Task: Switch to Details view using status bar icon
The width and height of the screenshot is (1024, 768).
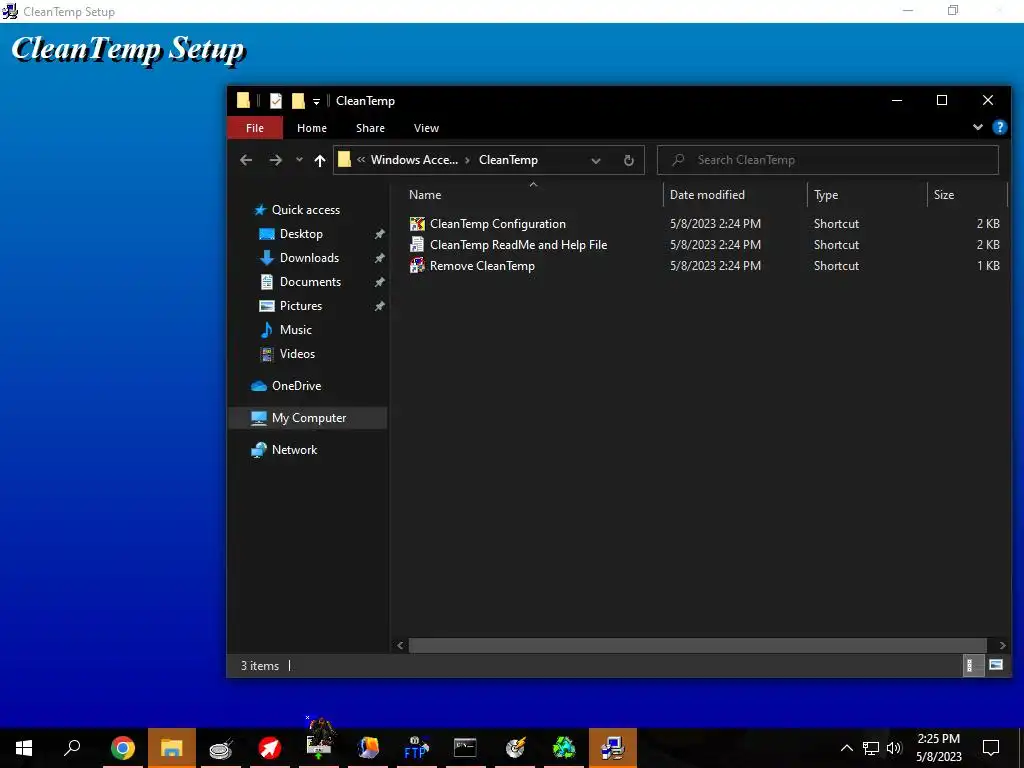Action: (x=972, y=665)
